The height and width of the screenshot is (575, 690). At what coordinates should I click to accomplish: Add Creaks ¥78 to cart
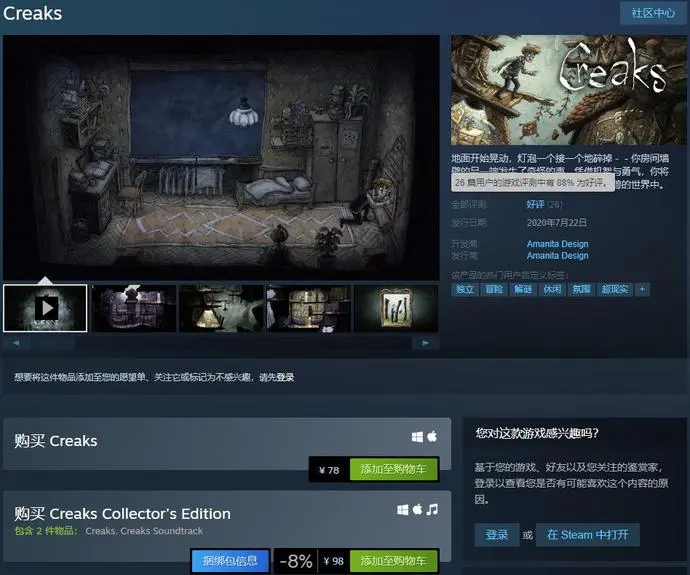[394, 470]
